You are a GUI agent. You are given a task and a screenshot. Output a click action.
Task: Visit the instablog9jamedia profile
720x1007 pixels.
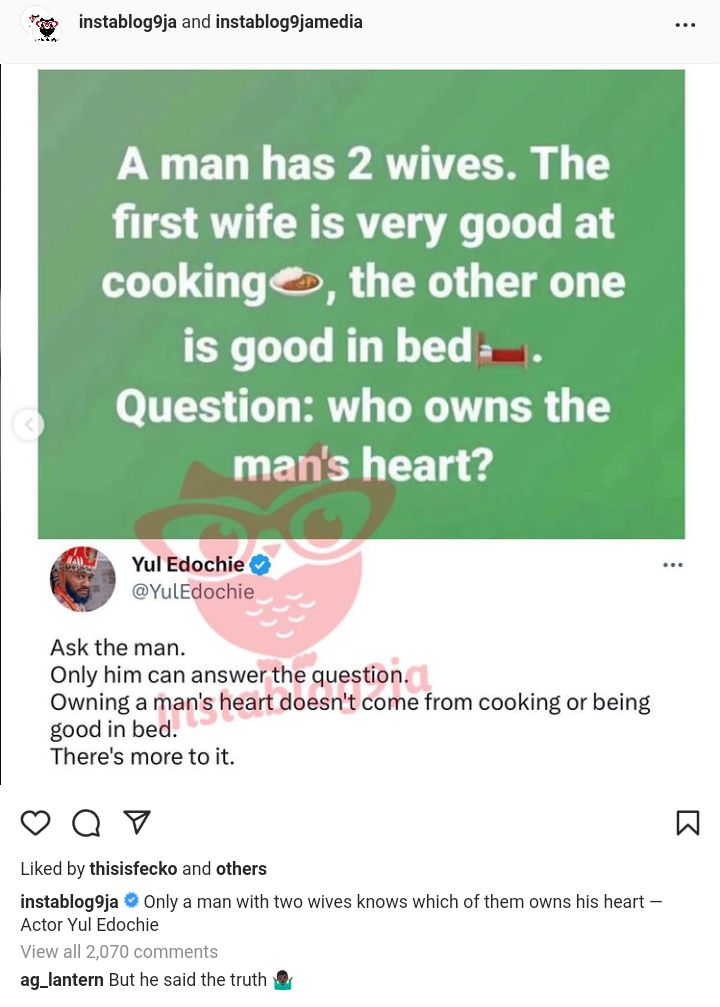click(x=289, y=22)
